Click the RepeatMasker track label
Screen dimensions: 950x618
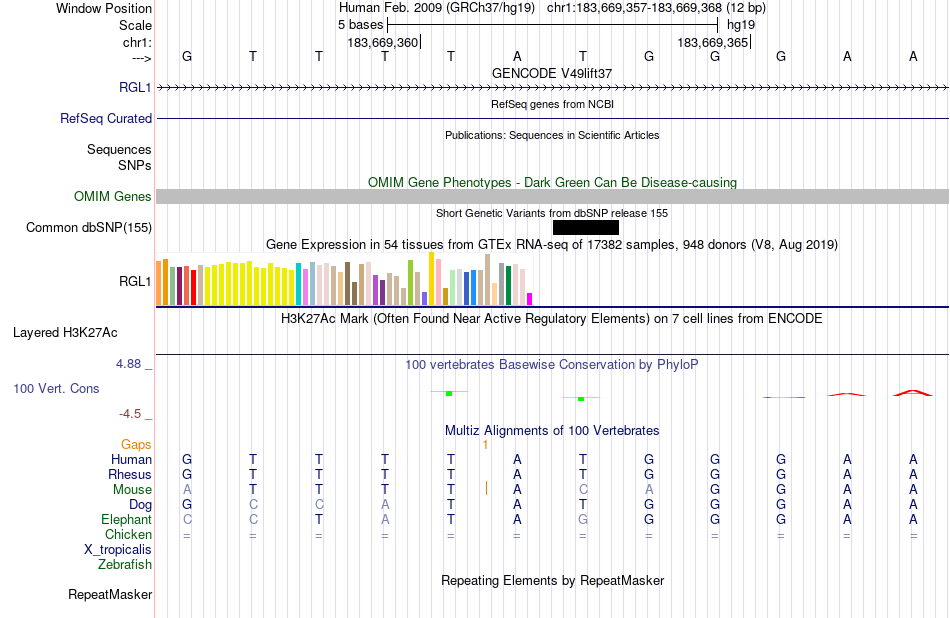point(110,594)
